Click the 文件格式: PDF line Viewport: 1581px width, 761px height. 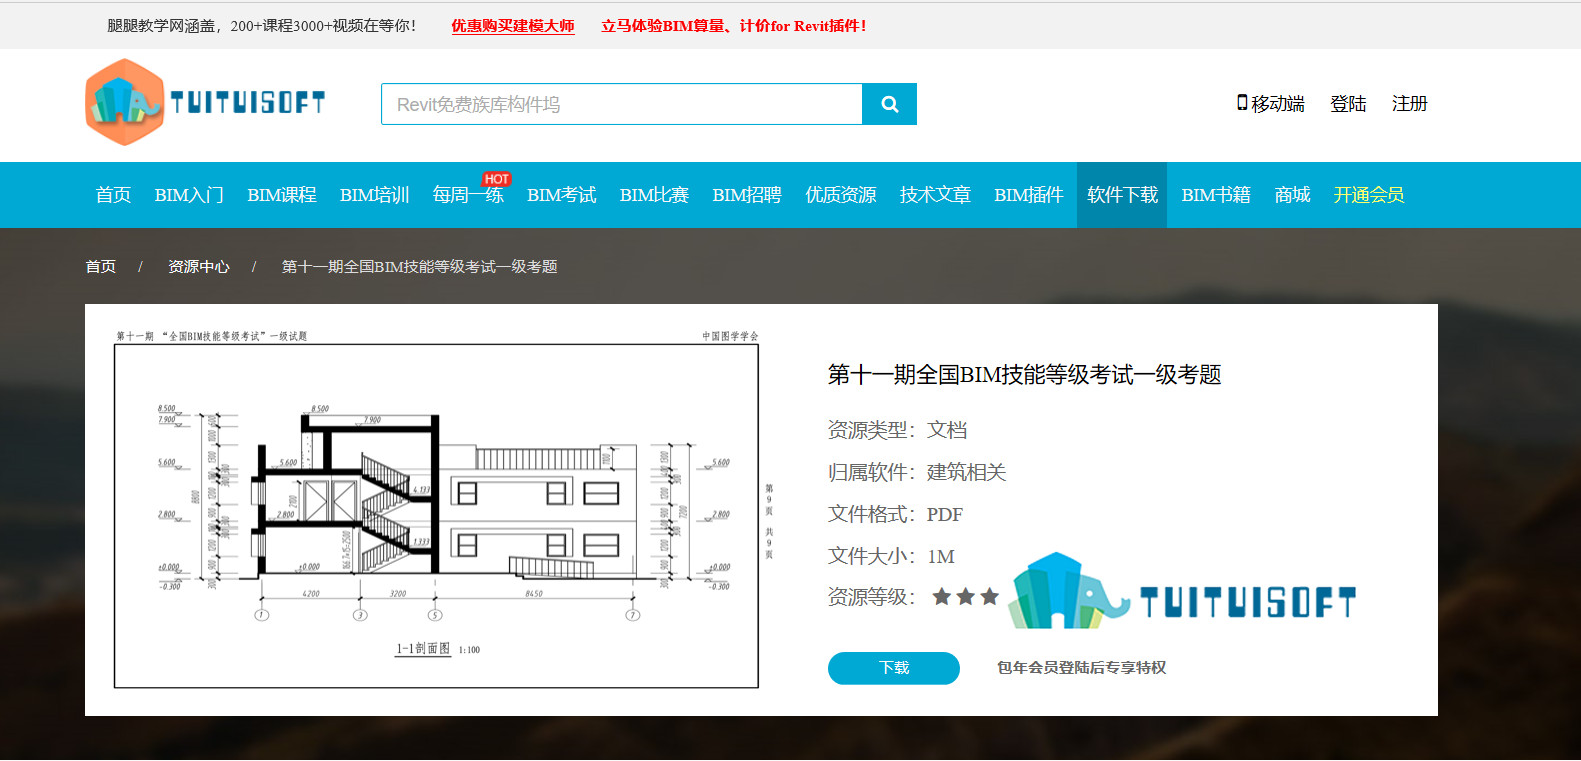click(895, 514)
